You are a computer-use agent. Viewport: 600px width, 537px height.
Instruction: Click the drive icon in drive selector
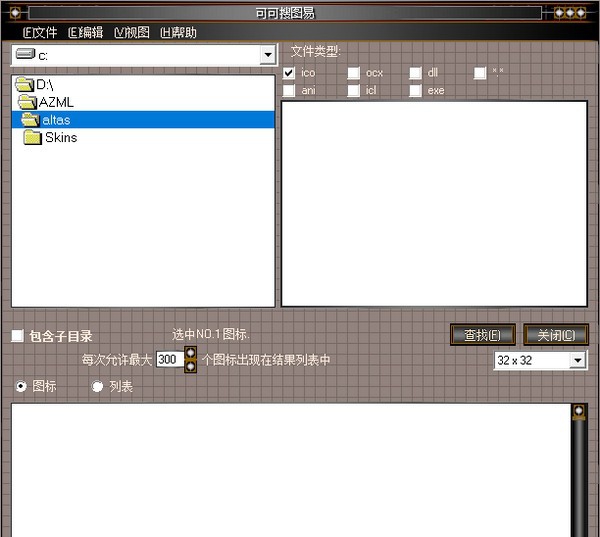(x=25, y=54)
